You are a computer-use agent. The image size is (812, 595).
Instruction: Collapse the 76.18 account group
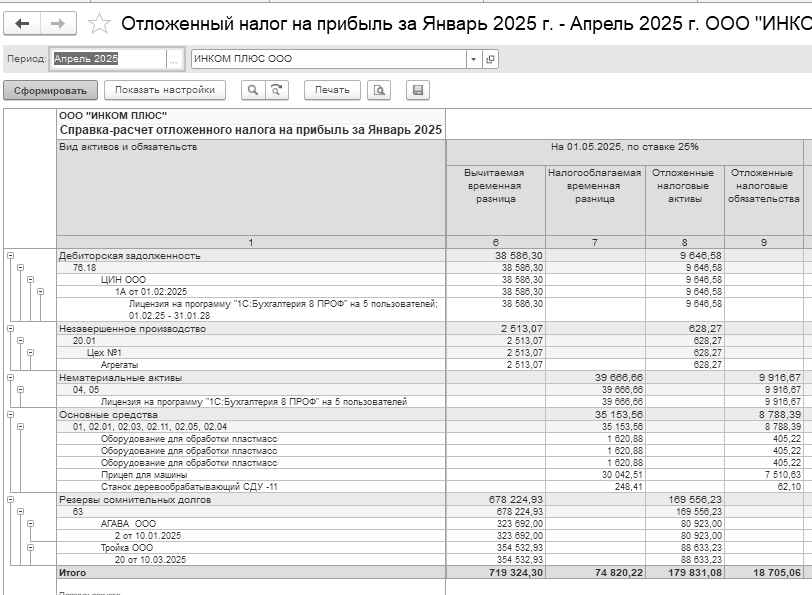(x=20, y=268)
